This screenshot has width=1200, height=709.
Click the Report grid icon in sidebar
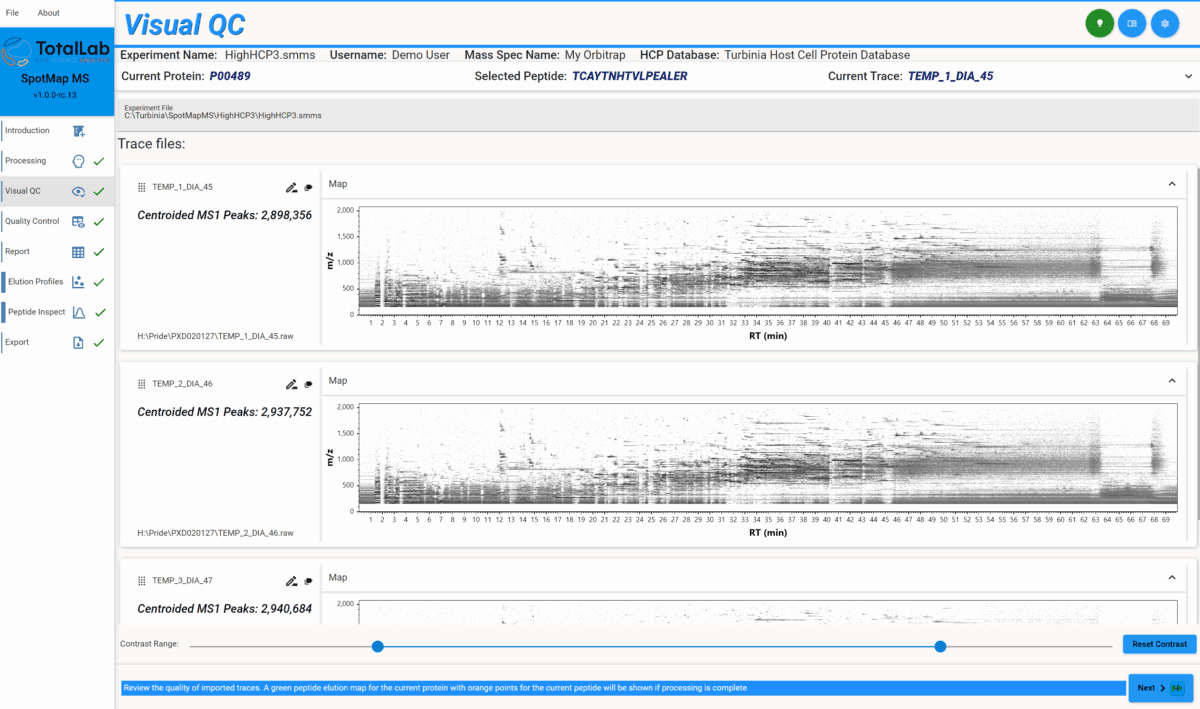tap(79, 251)
